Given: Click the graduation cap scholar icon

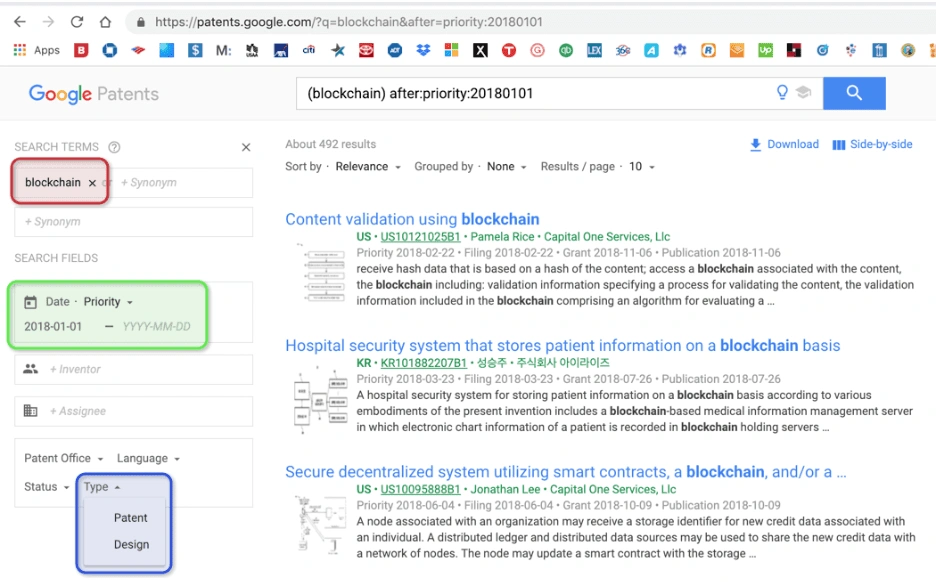Looking at the screenshot, I should pos(803,93).
